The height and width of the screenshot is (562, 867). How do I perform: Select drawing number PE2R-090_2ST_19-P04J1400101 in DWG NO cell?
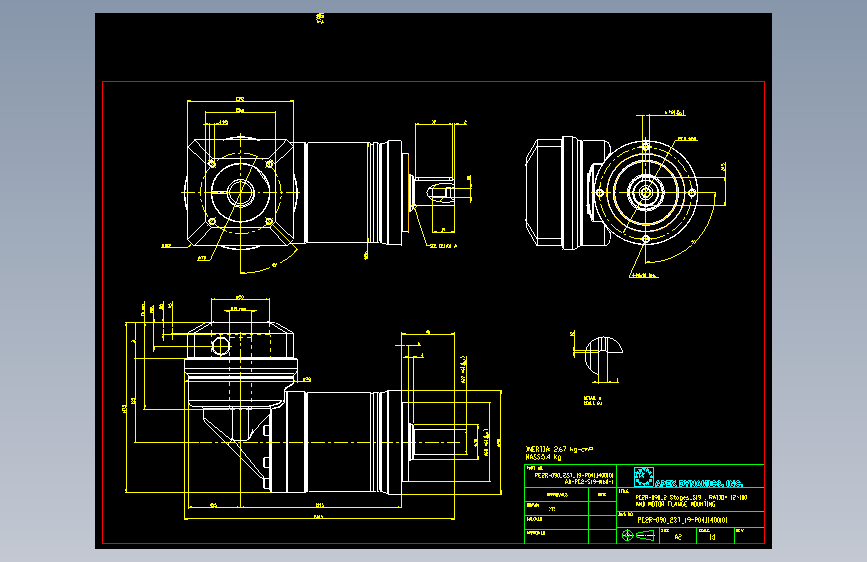click(682, 520)
